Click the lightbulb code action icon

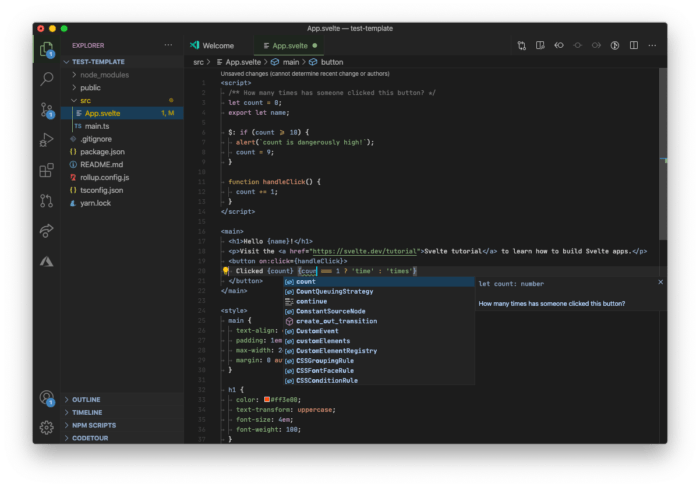point(226,271)
